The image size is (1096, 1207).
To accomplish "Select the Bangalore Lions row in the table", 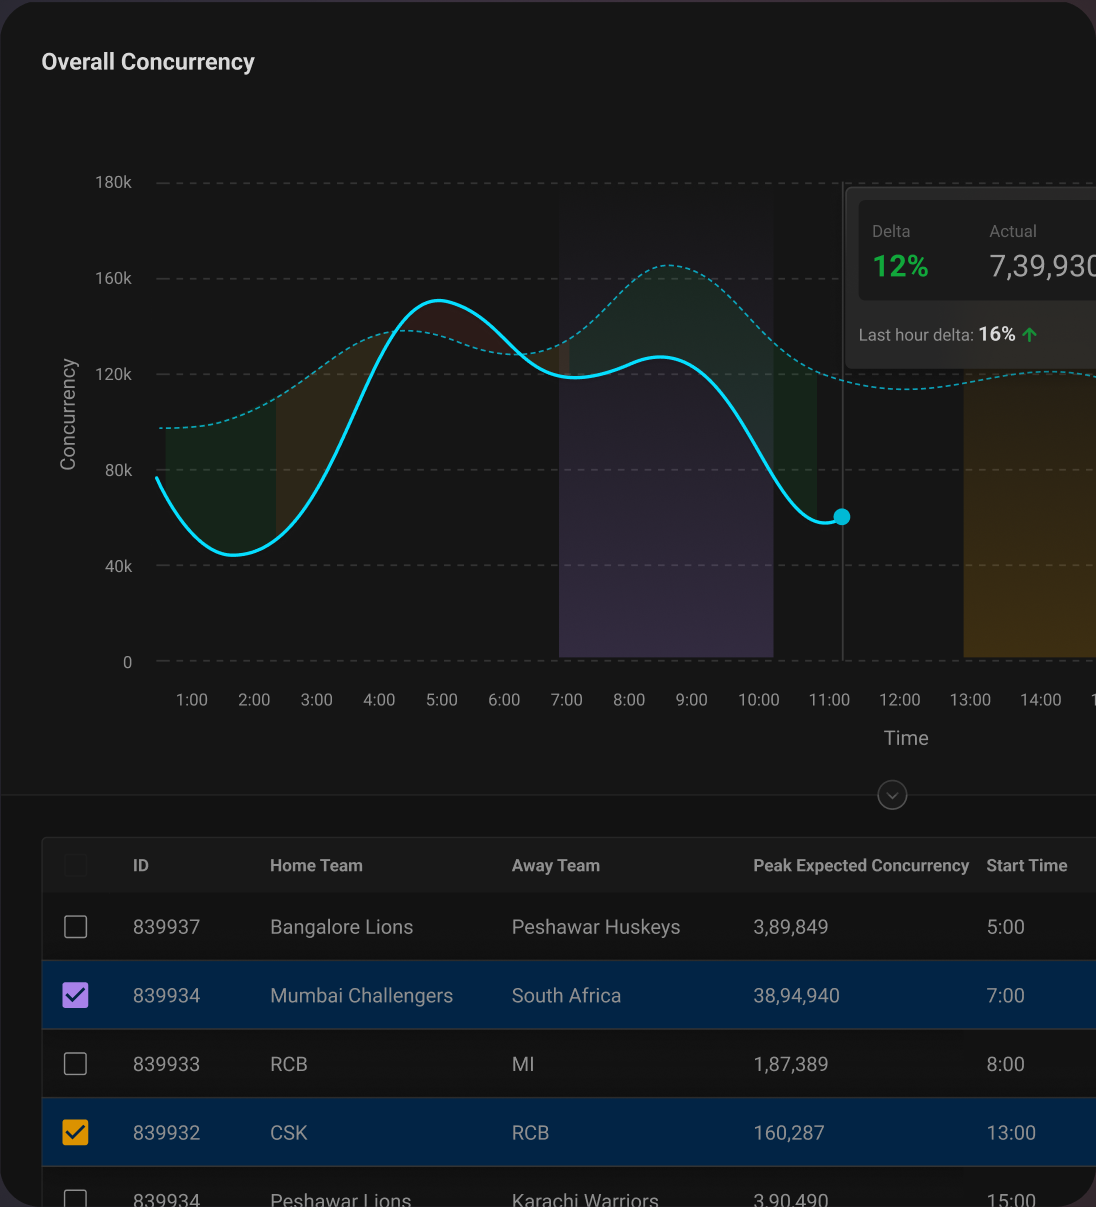I will (x=341, y=927).
